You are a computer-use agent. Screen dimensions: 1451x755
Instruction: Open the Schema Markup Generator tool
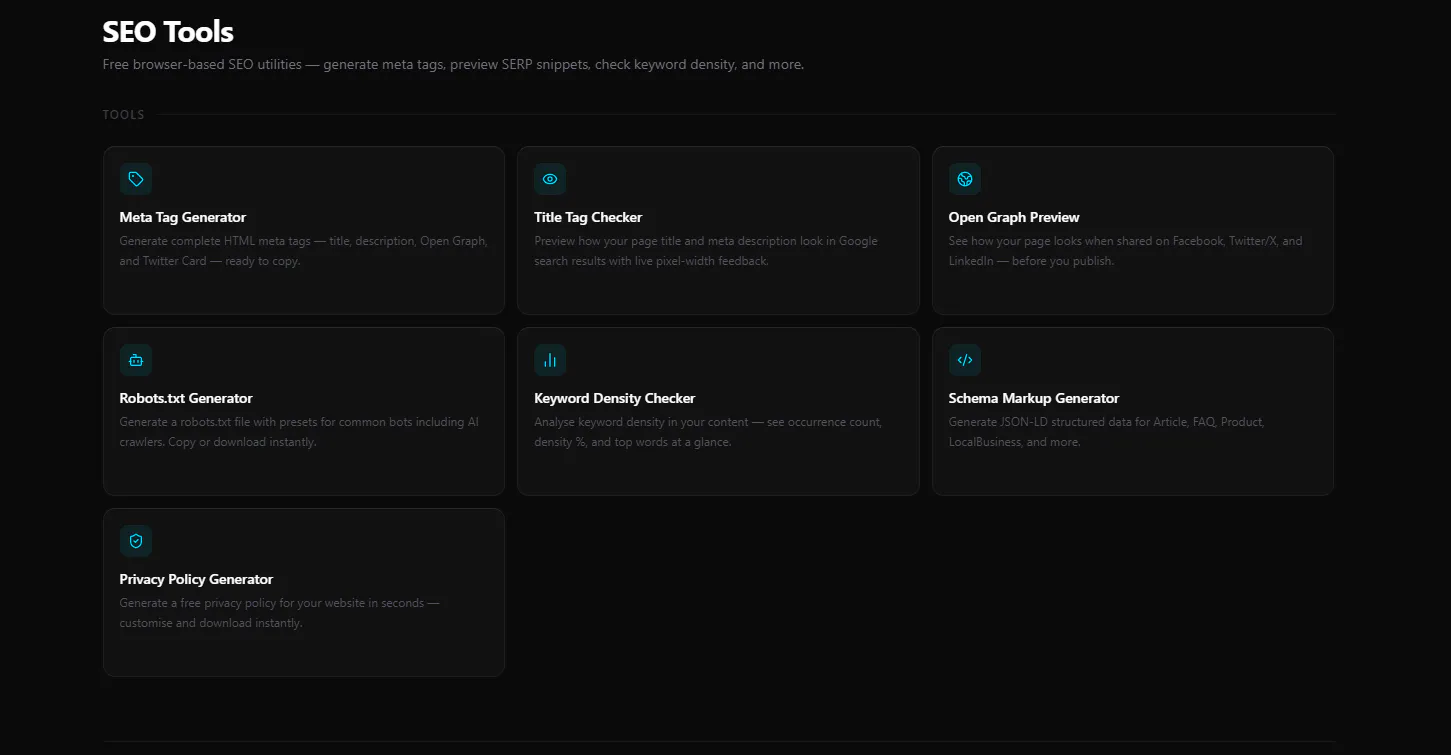click(1133, 411)
